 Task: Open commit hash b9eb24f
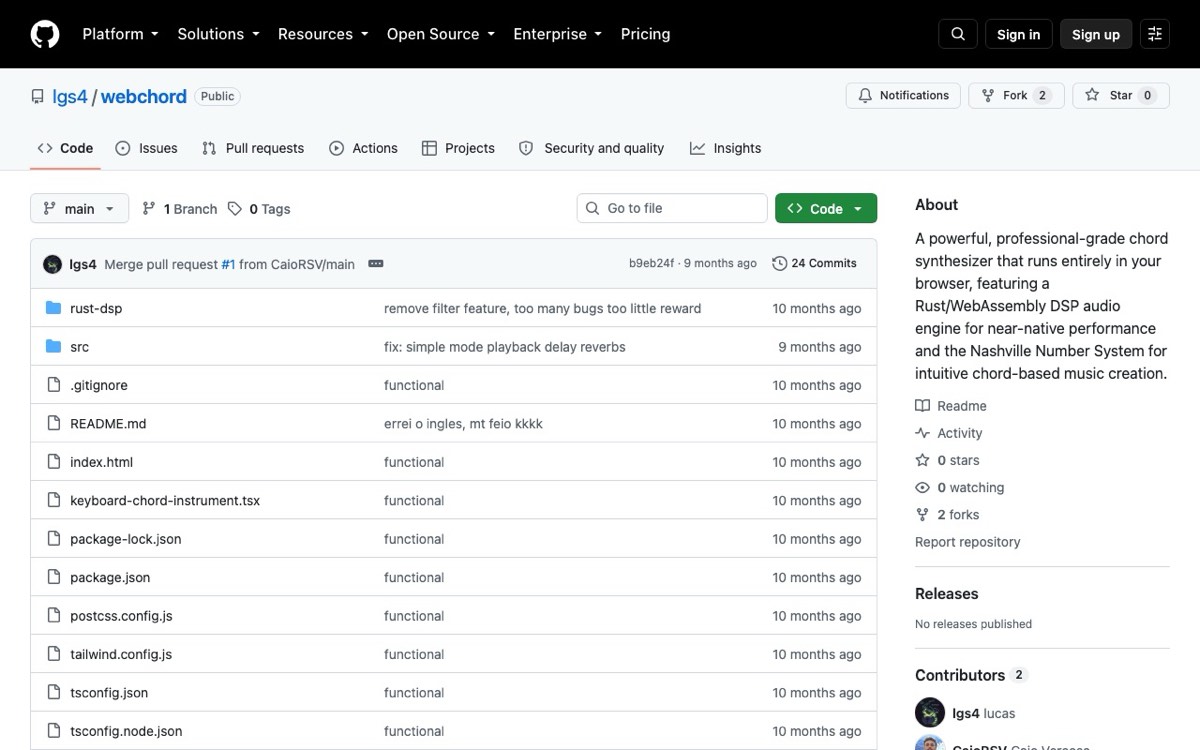pyautogui.click(x=652, y=264)
